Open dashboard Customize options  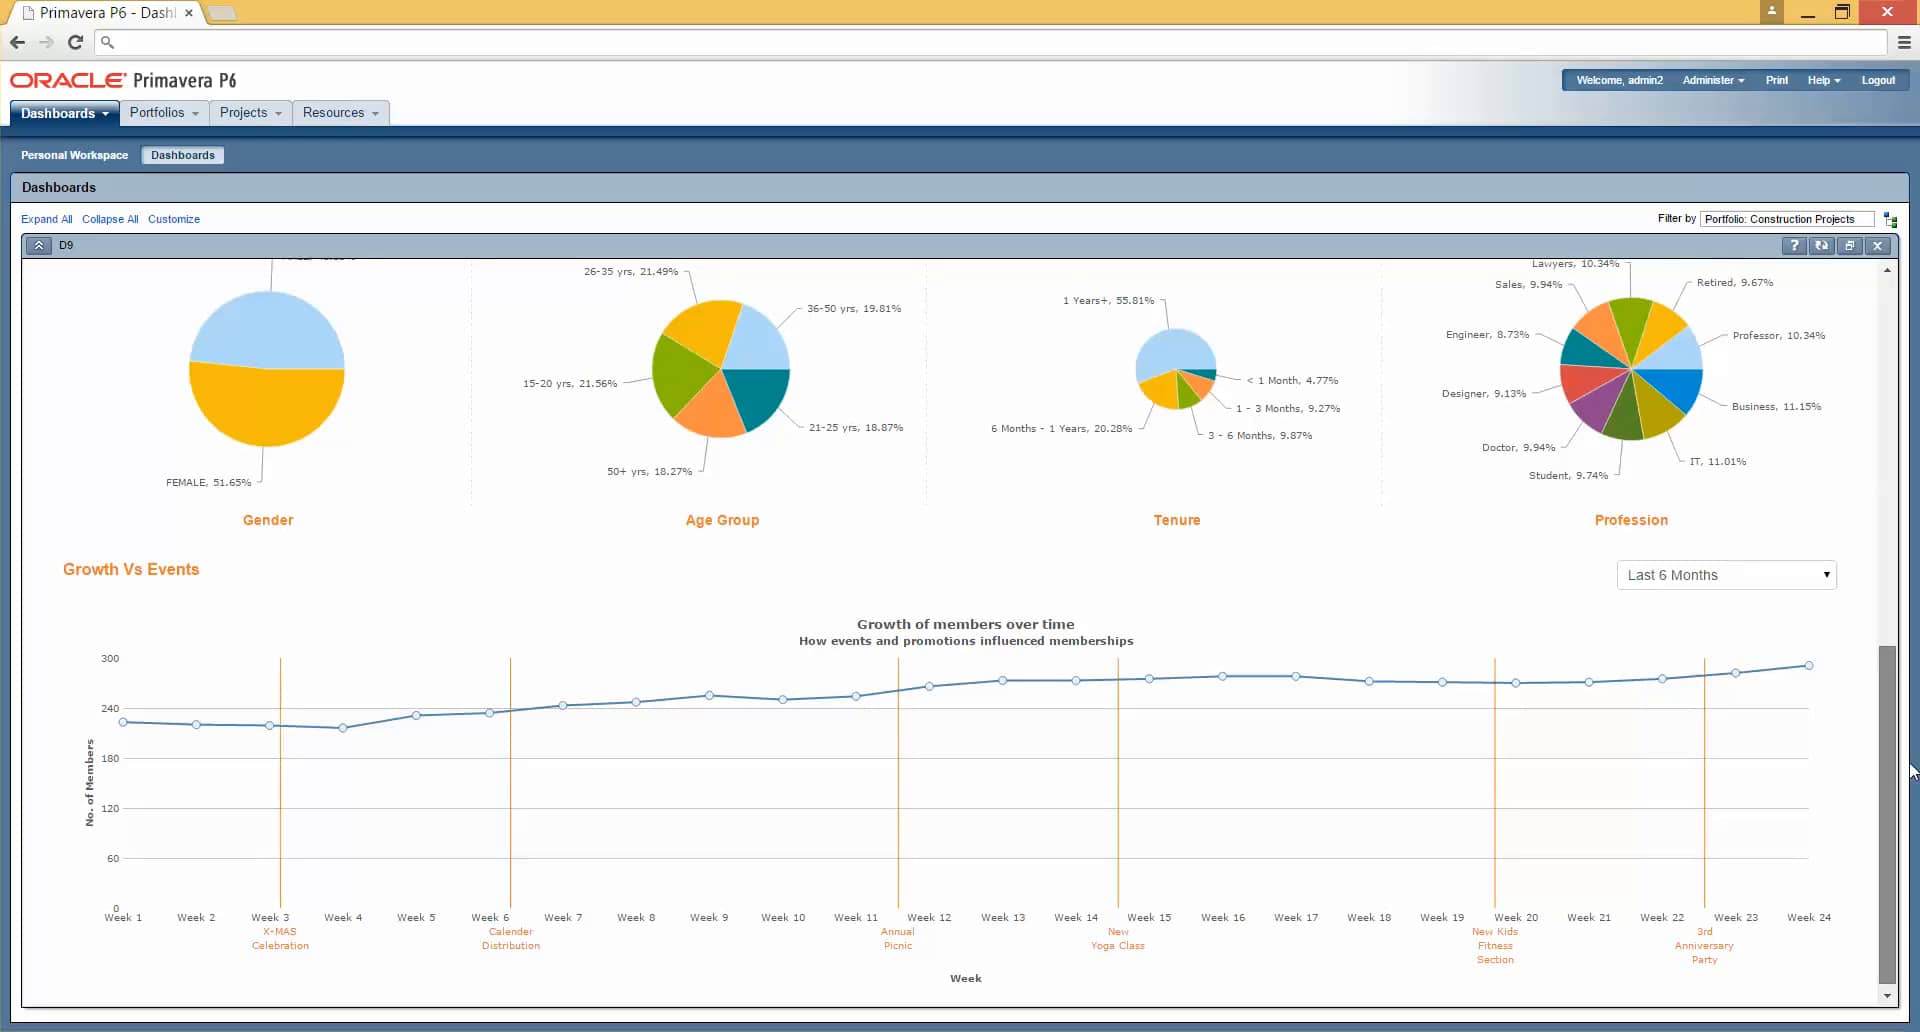click(174, 219)
